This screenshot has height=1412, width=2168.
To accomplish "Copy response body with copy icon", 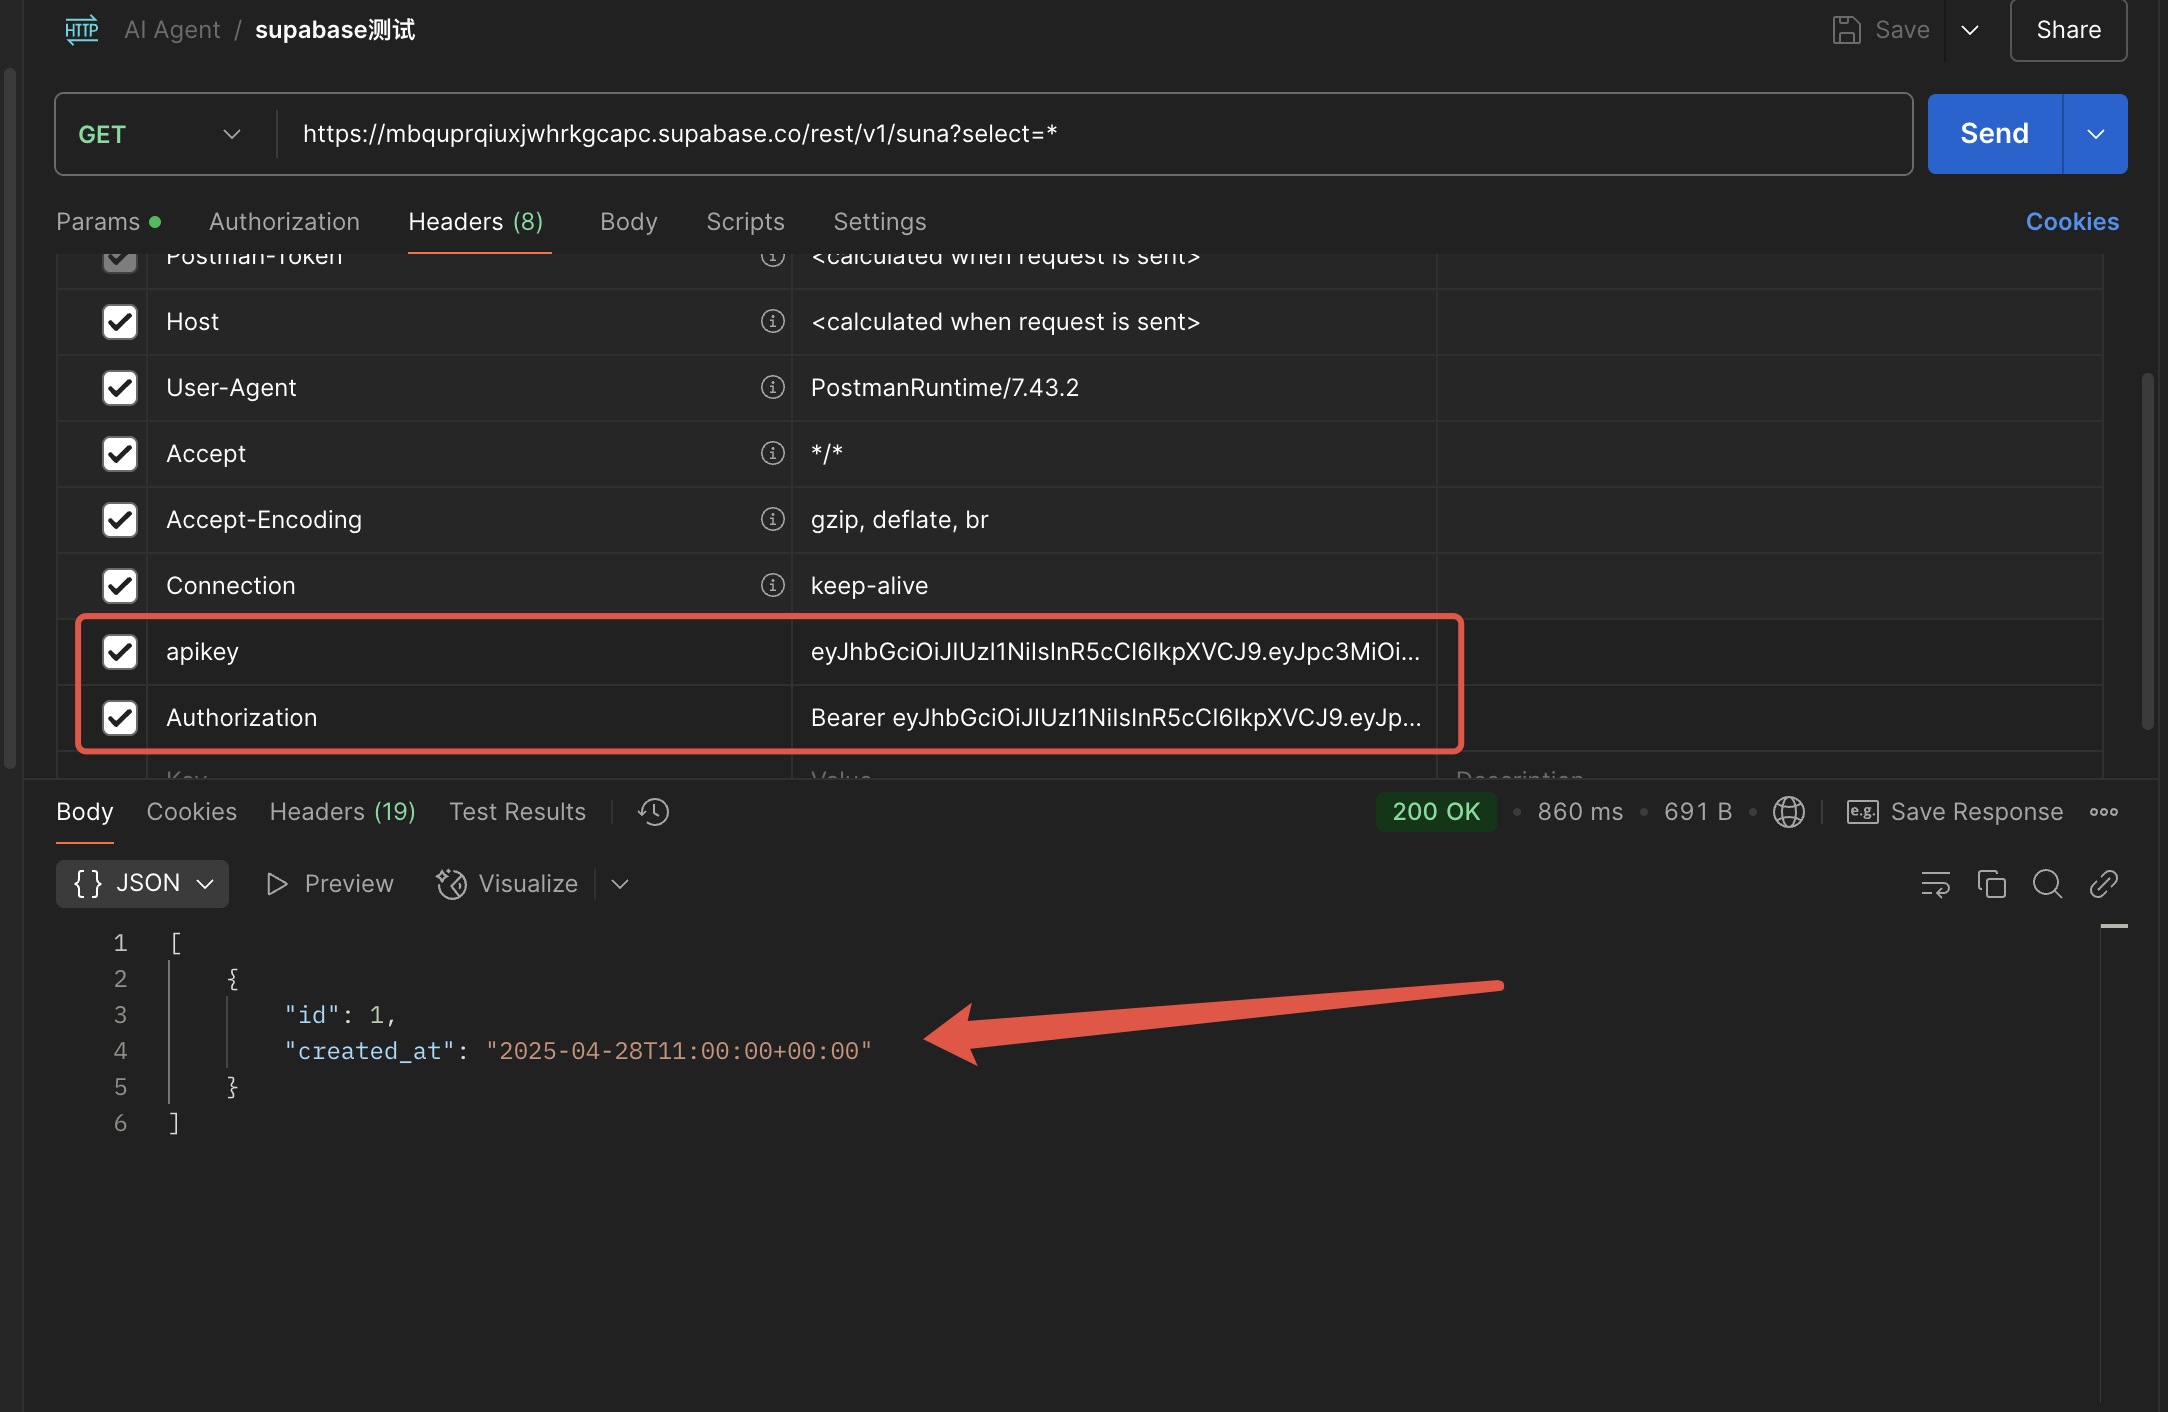I will click(1991, 884).
